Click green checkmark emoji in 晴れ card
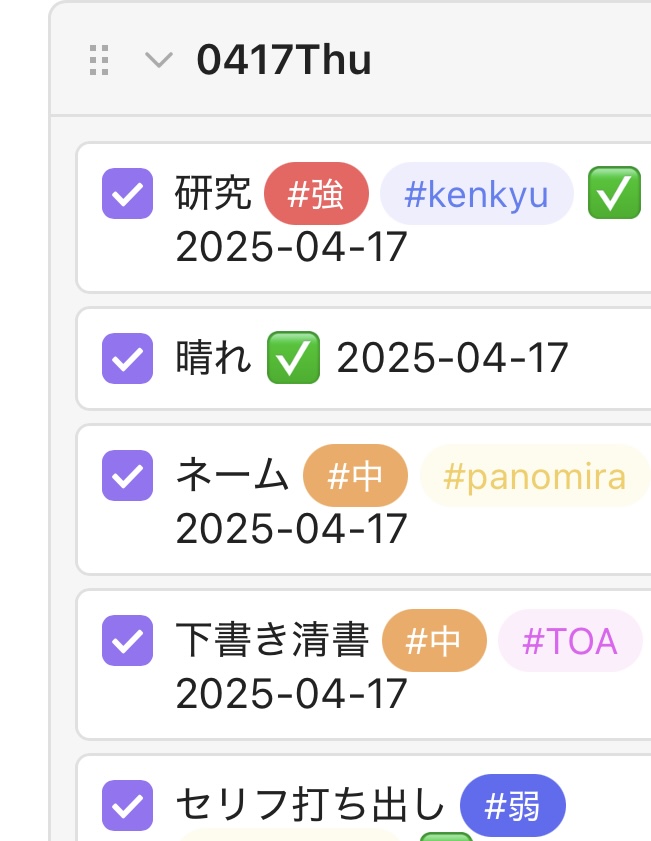This screenshot has width=651, height=841. 293,358
